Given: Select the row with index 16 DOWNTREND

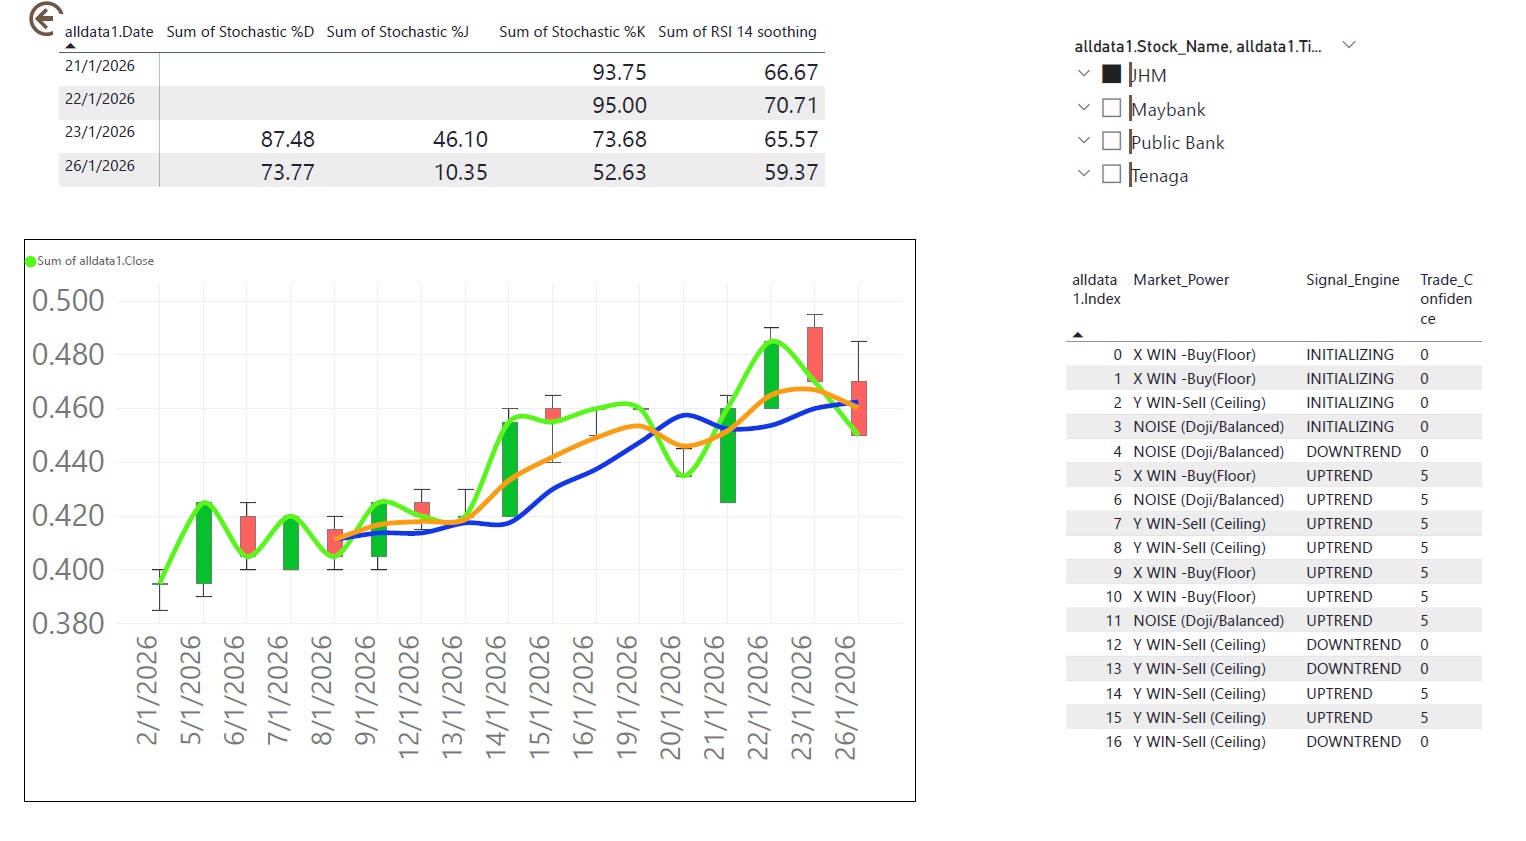Looking at the screenshot, I should coord(1250,741).
